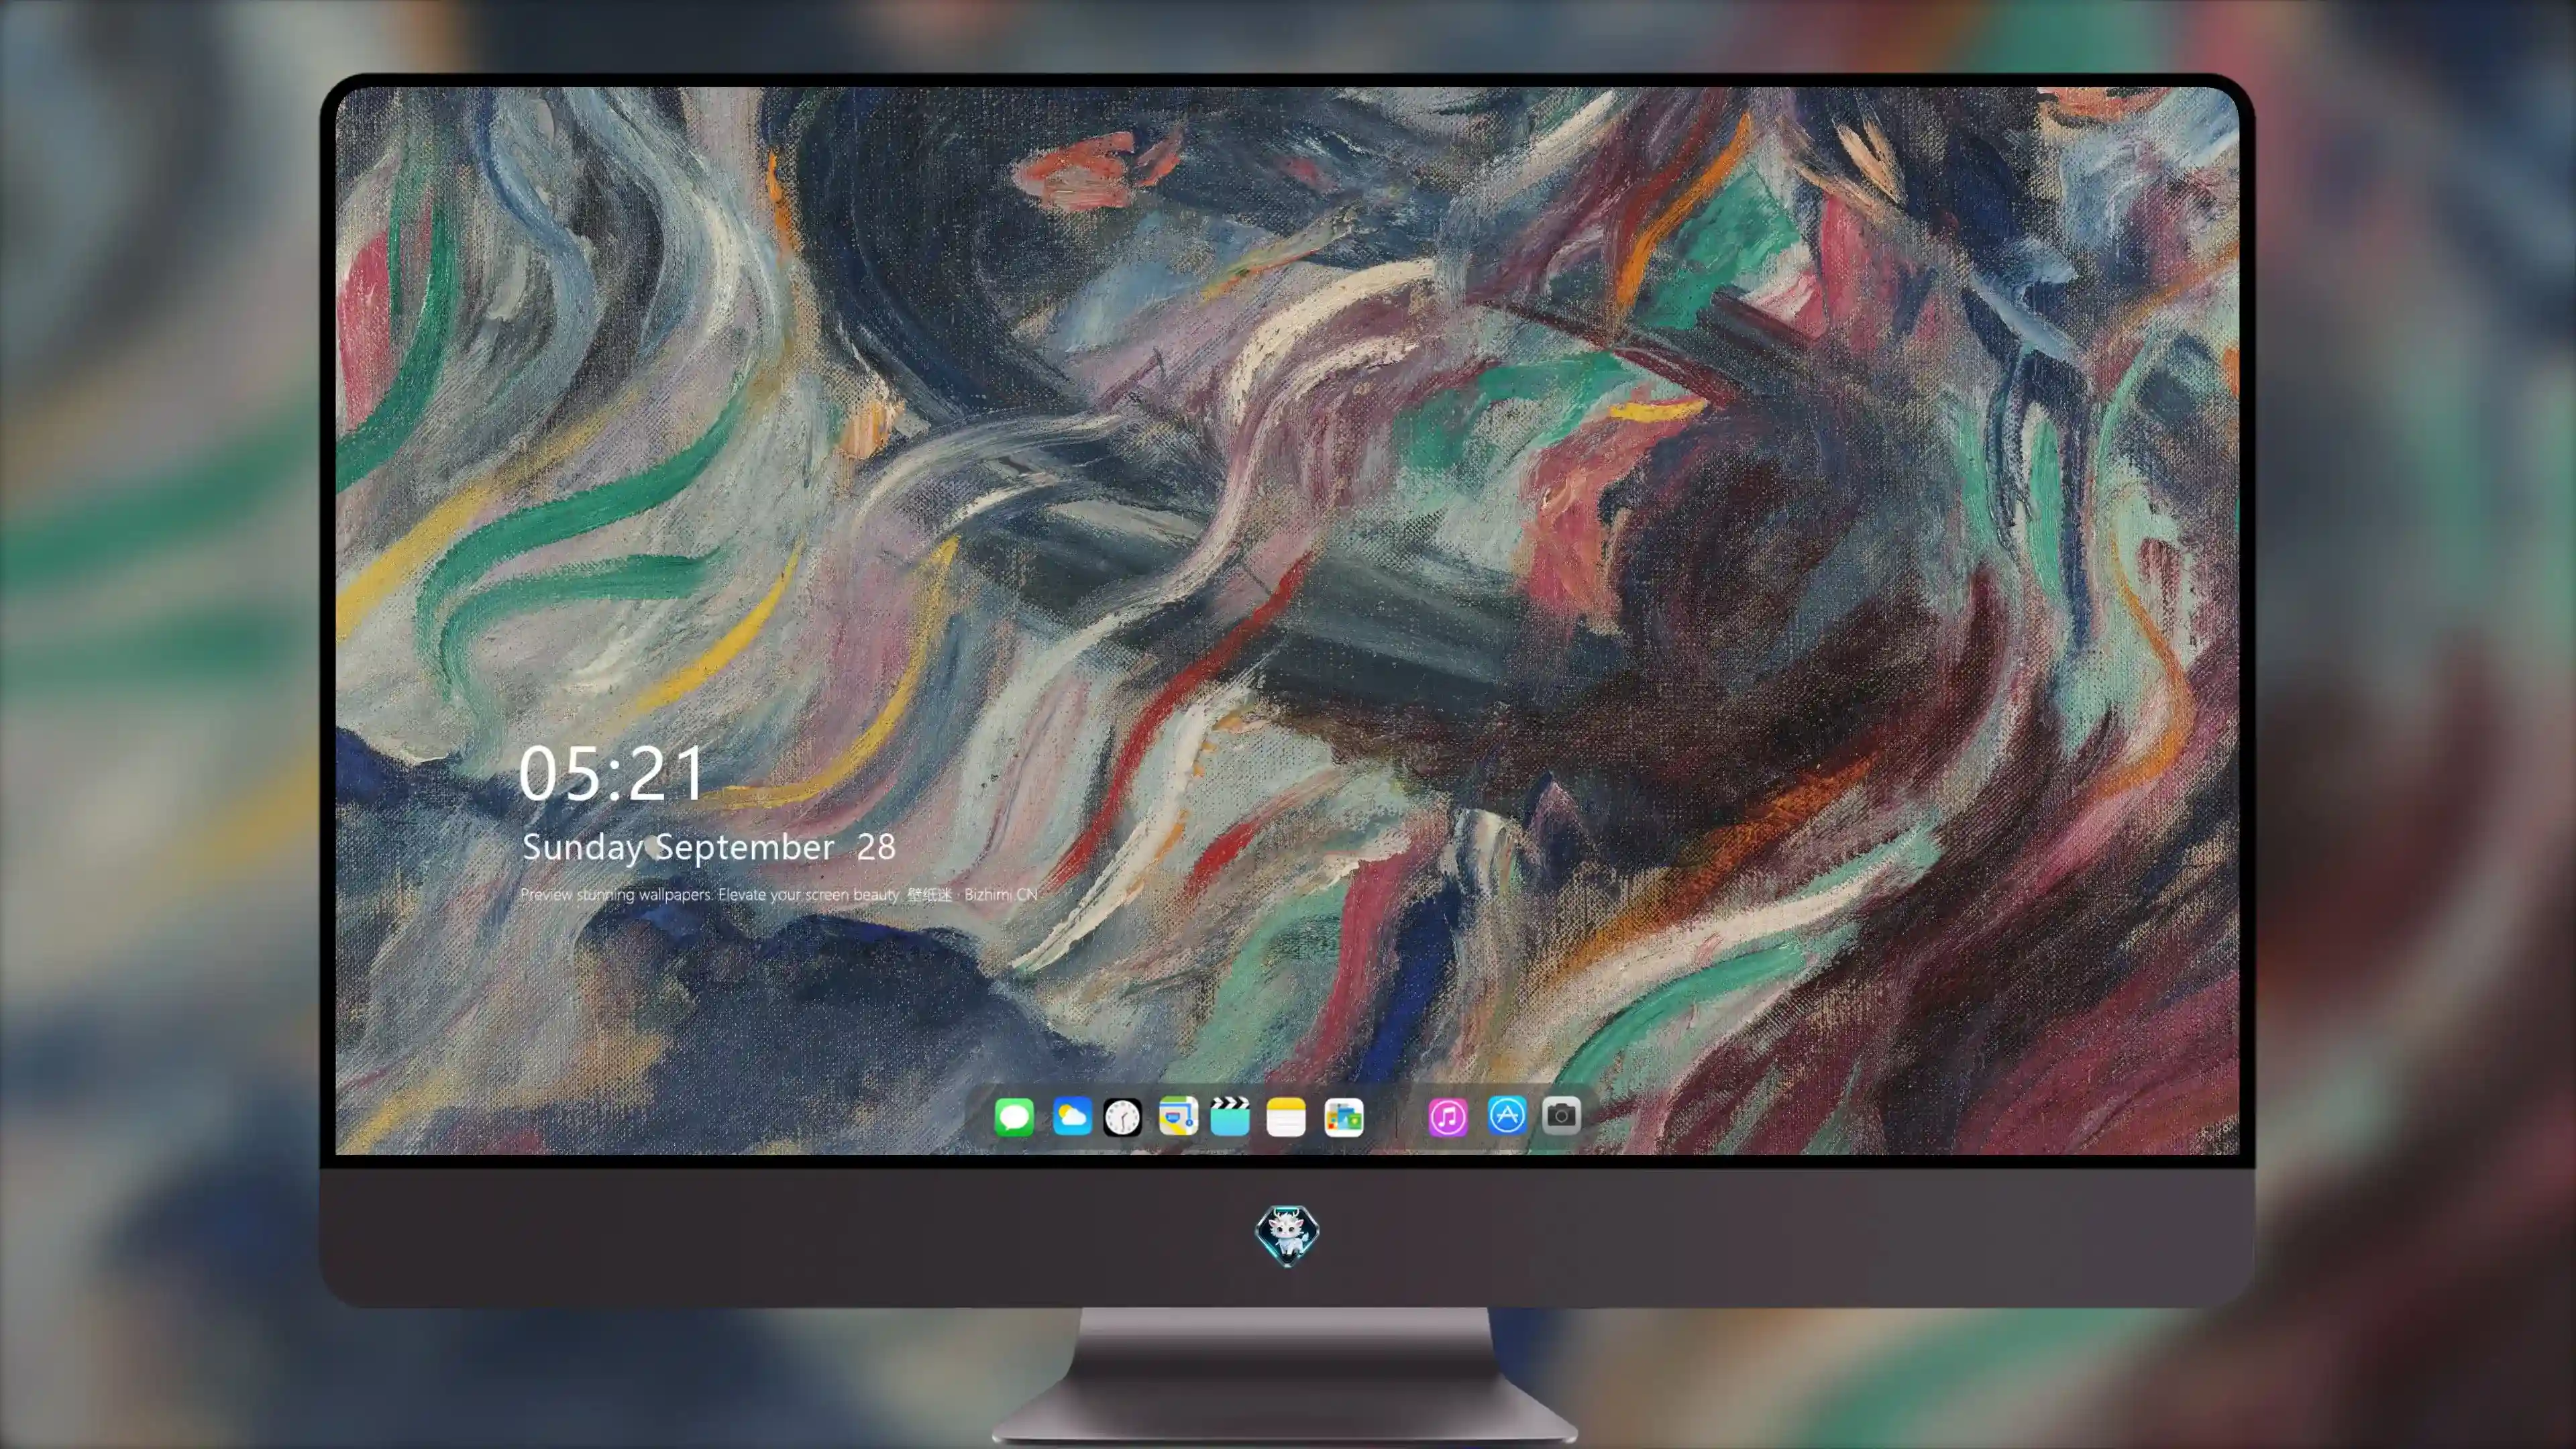
Task: Open the Maps app in the dock
Action: click(x=1178, y=1116)
